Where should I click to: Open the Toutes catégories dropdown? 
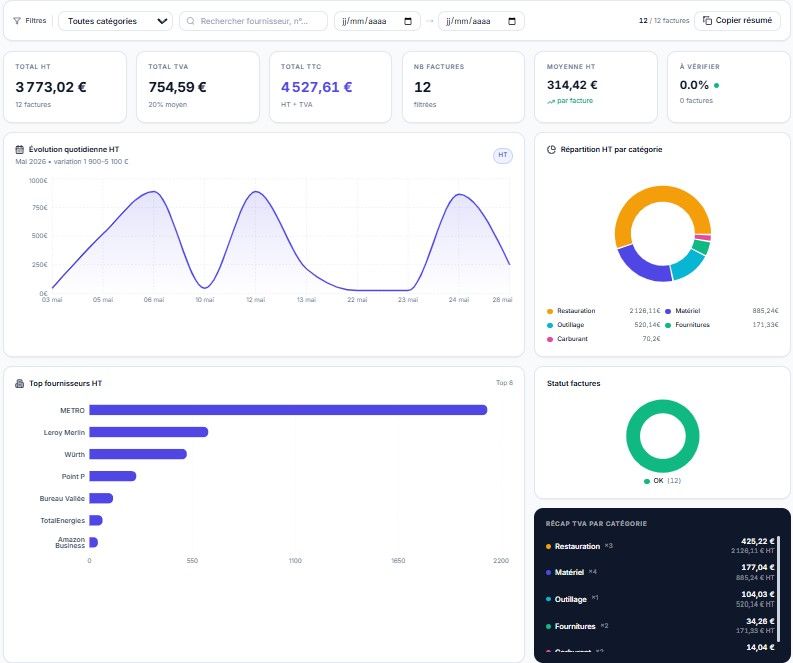click(x=115, y=21)
